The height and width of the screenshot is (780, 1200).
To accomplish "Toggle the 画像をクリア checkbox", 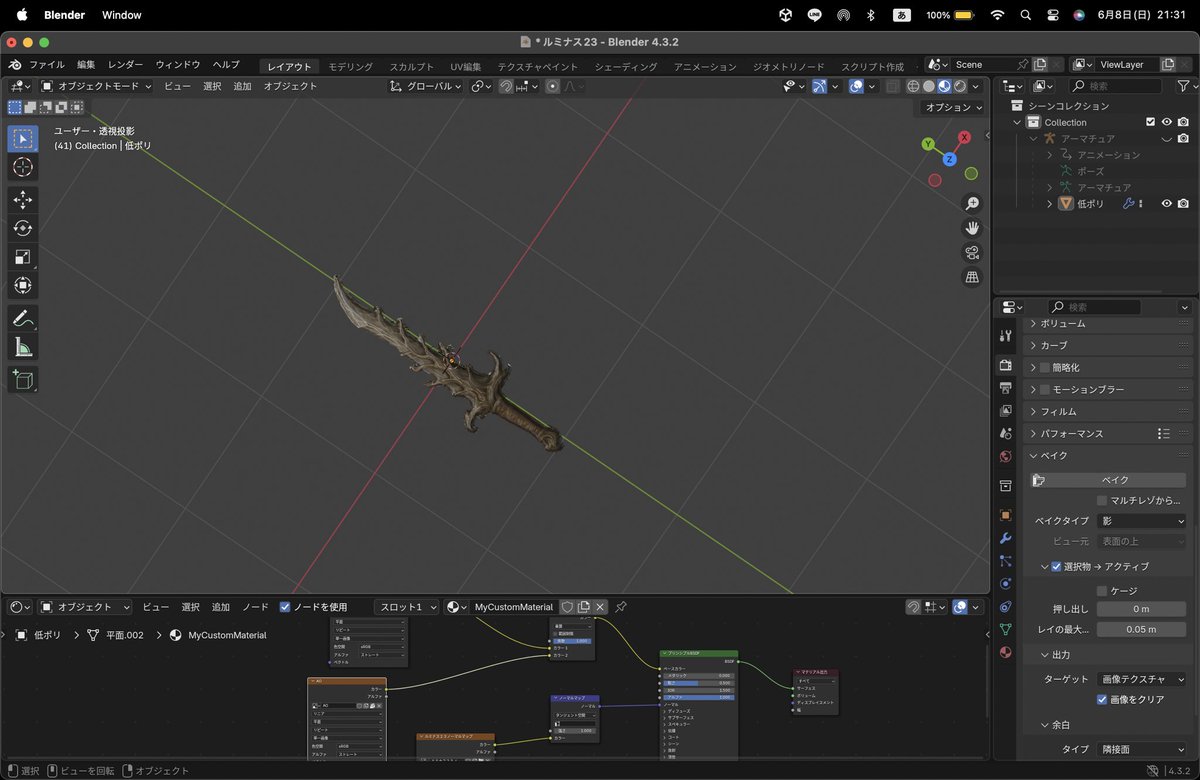I will (x=1102, y=699).
